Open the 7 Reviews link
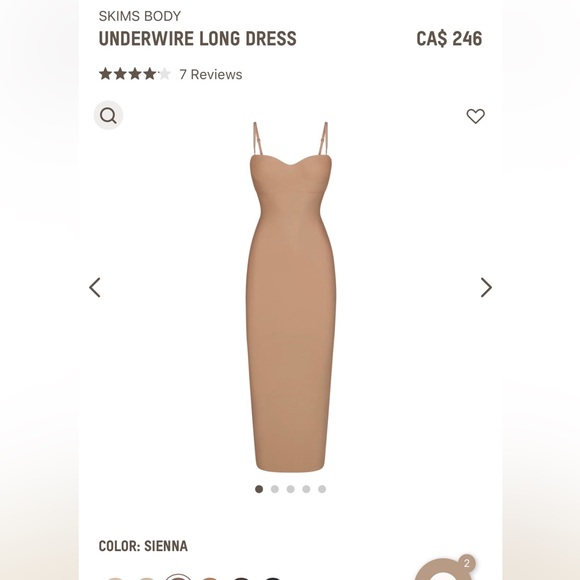Image resolution: width=580 pixels, height=580 pixels. tap(211, 74)
